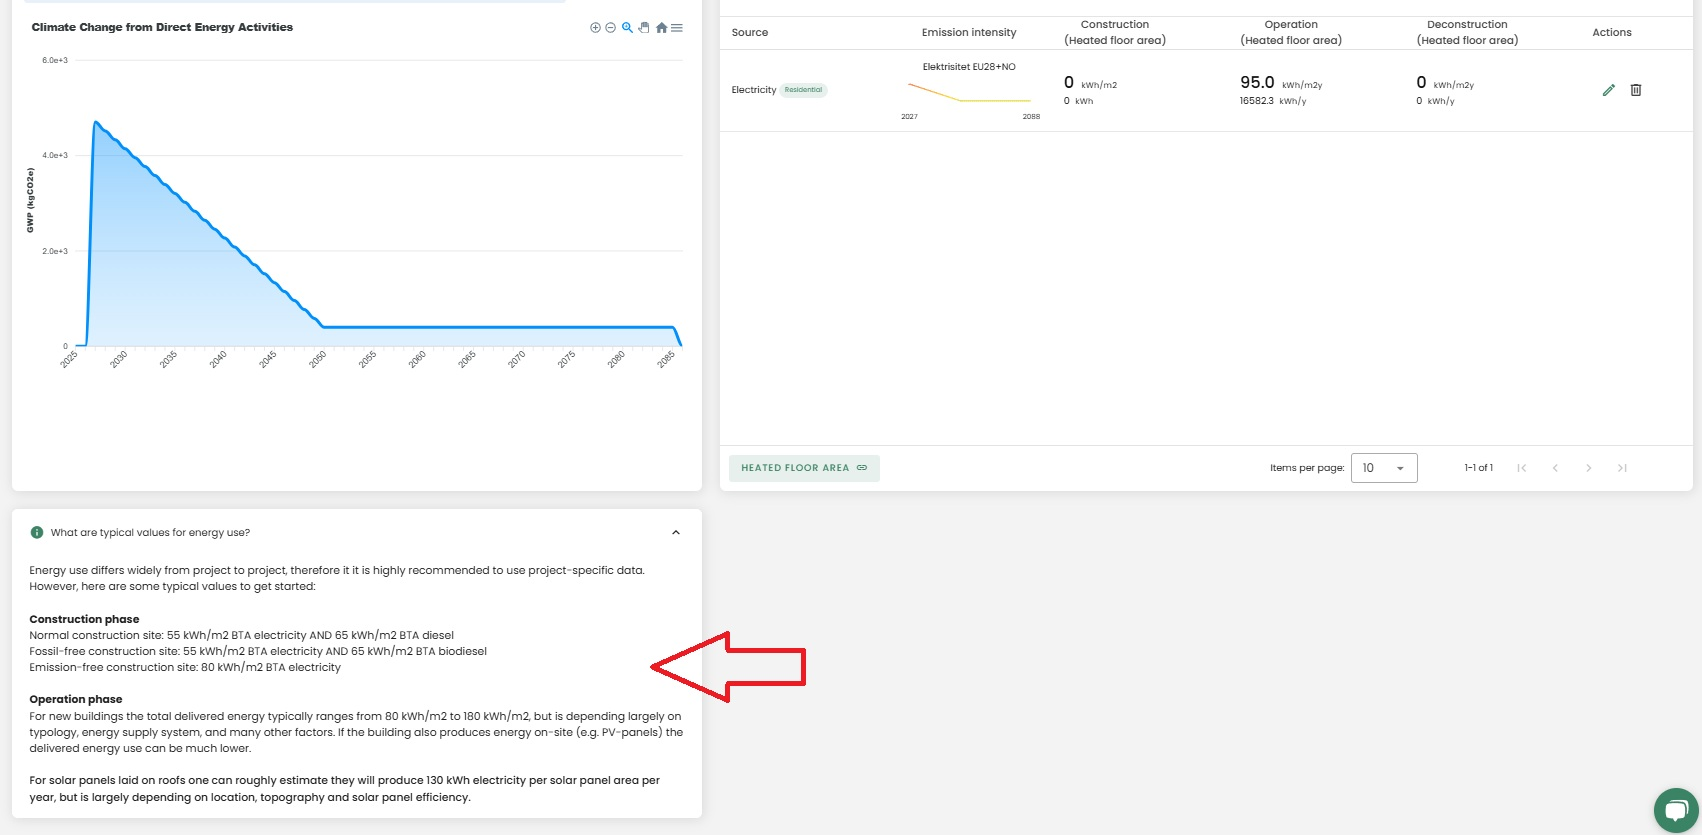
Task: Click the chart zoom-in plus icon
Action: [595, 28]
